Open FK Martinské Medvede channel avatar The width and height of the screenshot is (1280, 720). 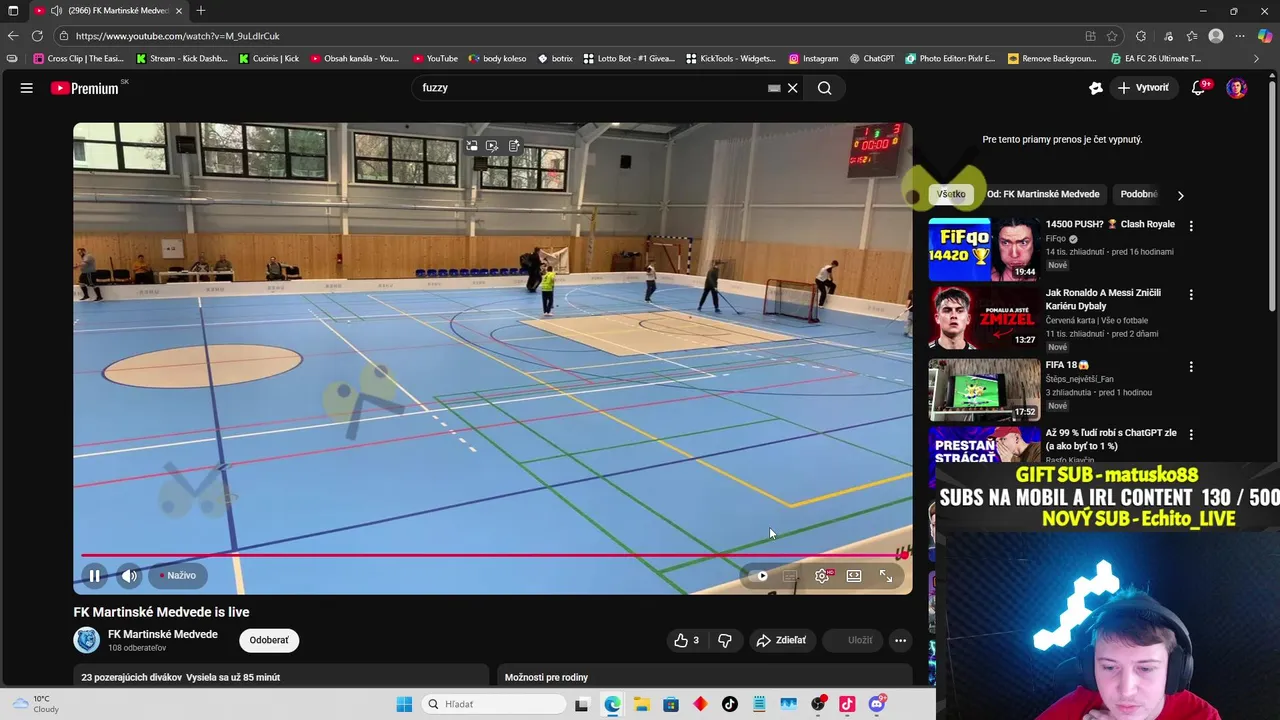pos(87,640)
